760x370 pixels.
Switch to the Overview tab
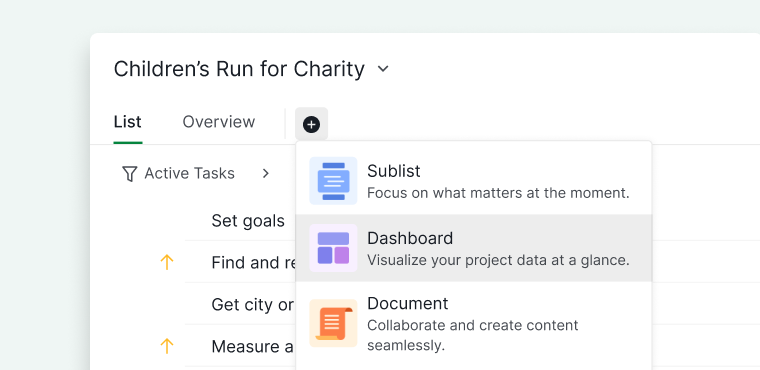219,122
